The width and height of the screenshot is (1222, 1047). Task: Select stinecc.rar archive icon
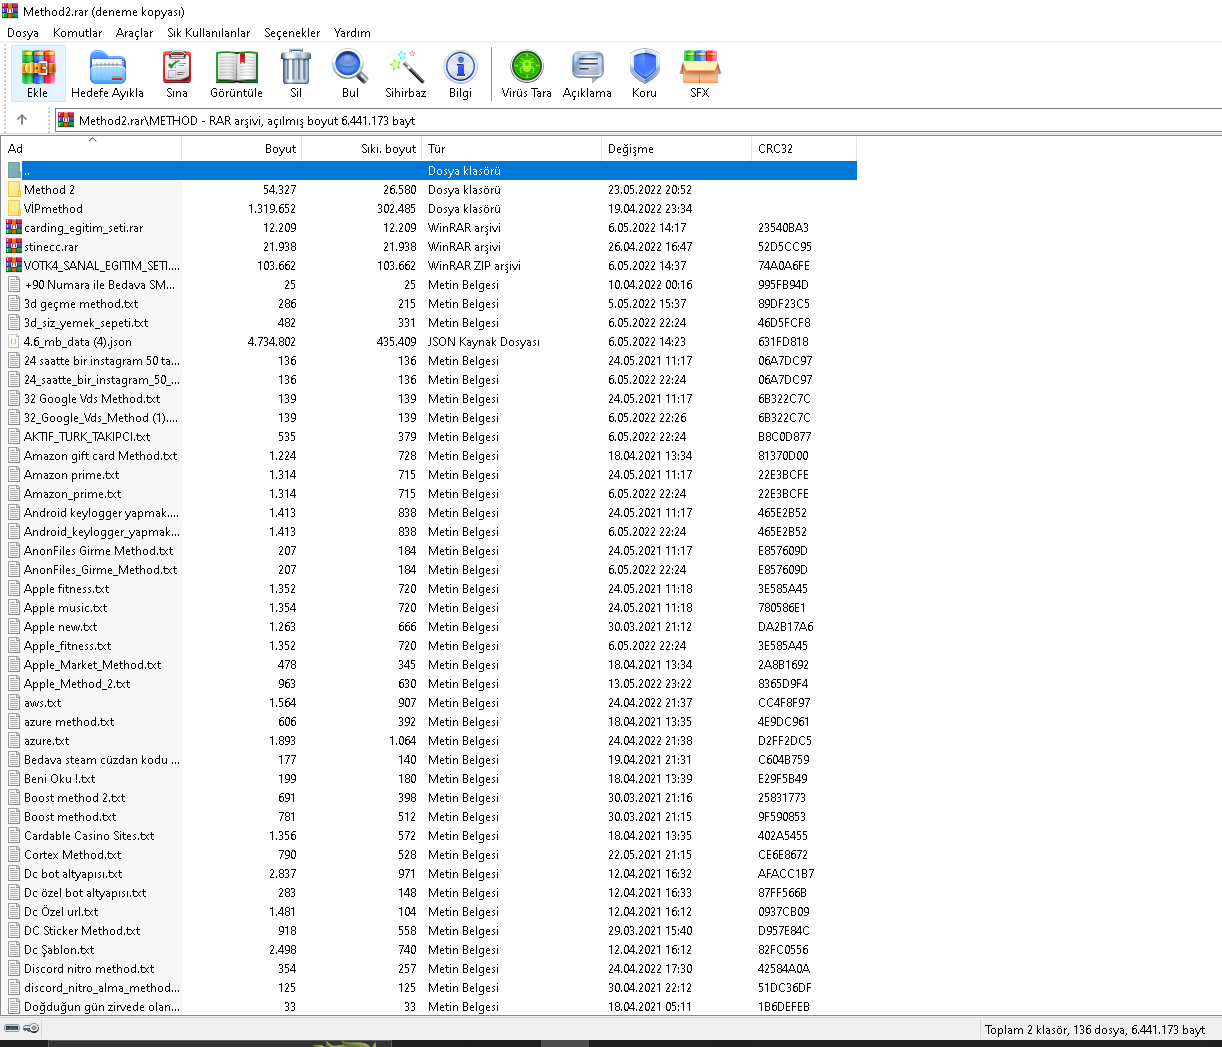tap(14, 246)
